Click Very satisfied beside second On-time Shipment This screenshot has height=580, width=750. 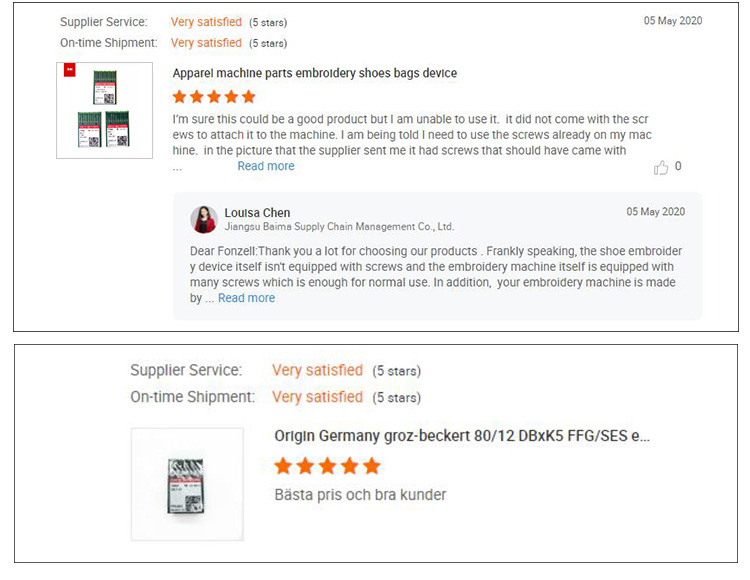318,397
